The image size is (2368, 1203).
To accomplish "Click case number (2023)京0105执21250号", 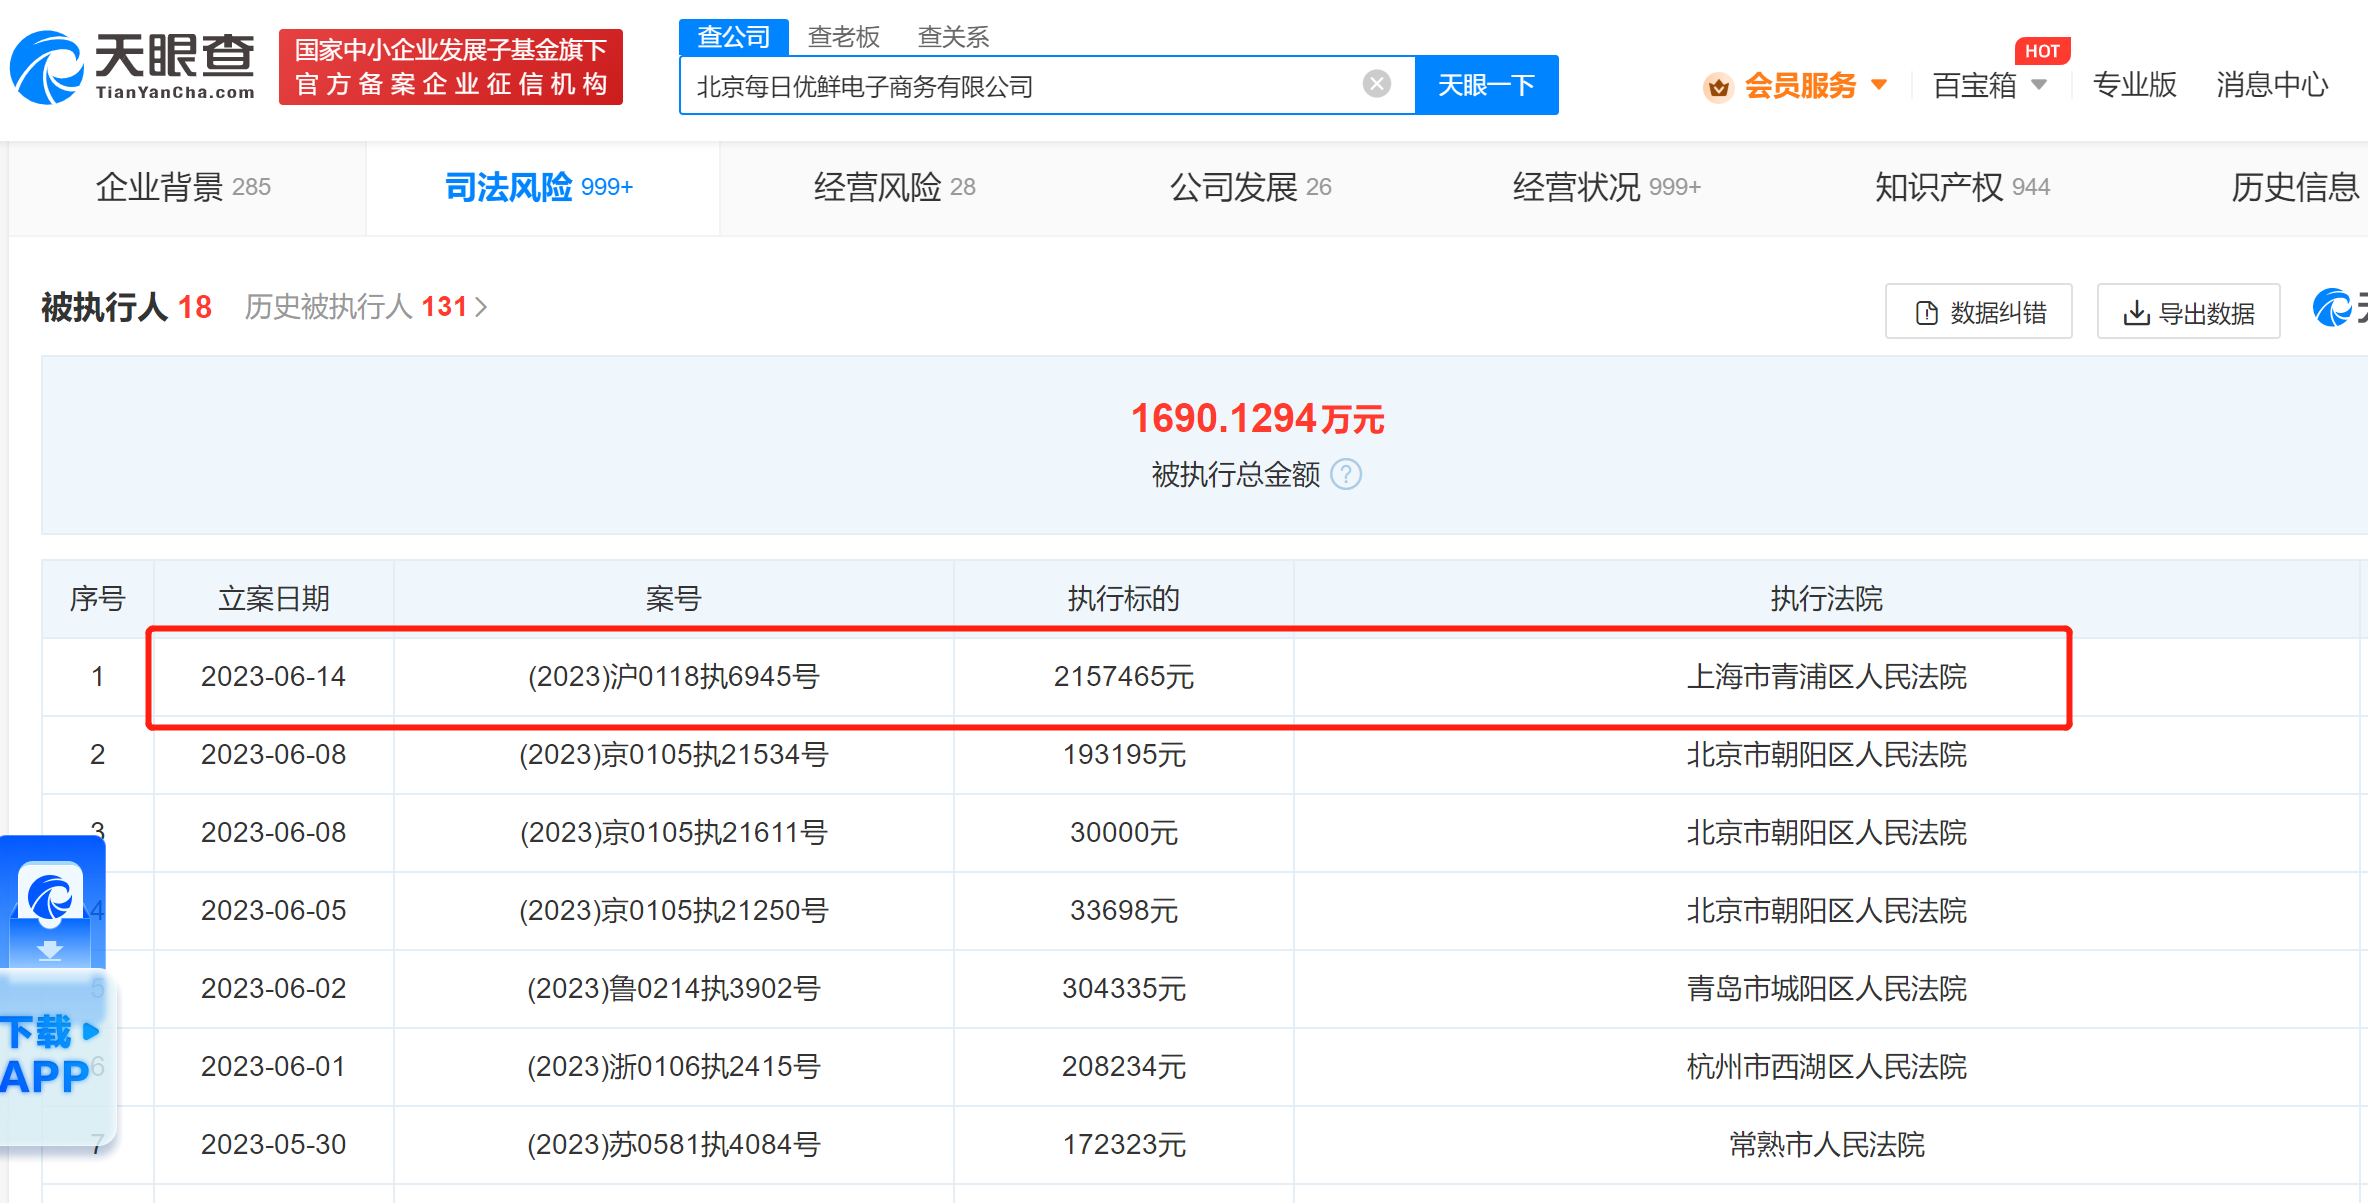I will pos(673,911).
